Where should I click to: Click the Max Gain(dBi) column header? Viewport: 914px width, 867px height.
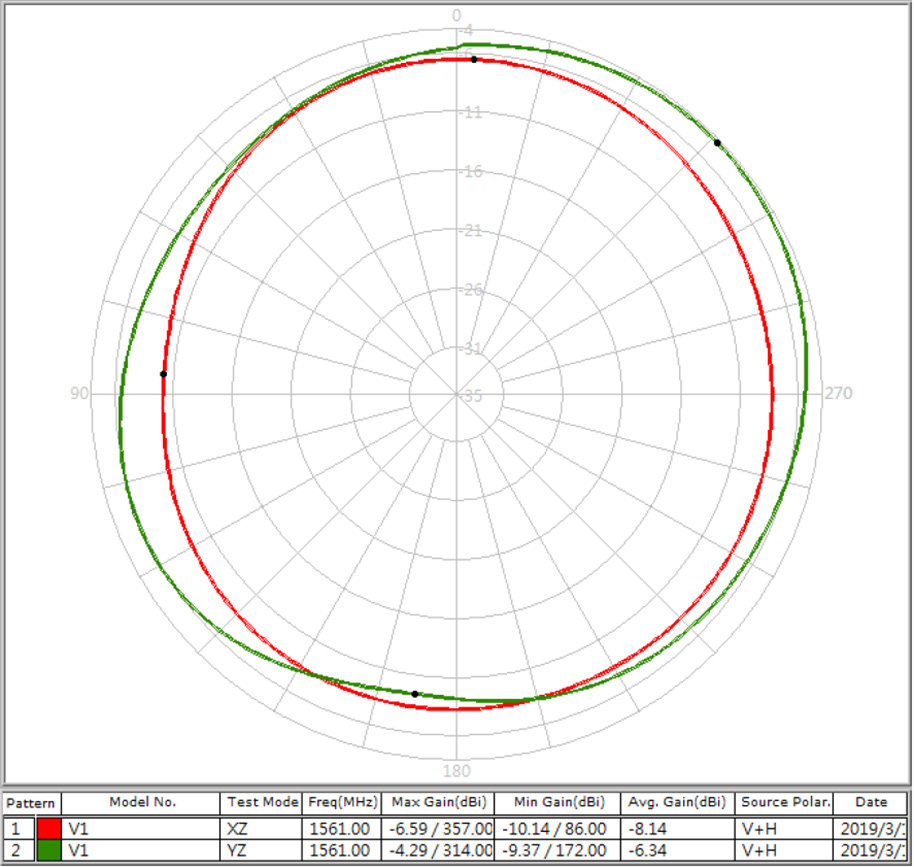click(x=439, y=802)
